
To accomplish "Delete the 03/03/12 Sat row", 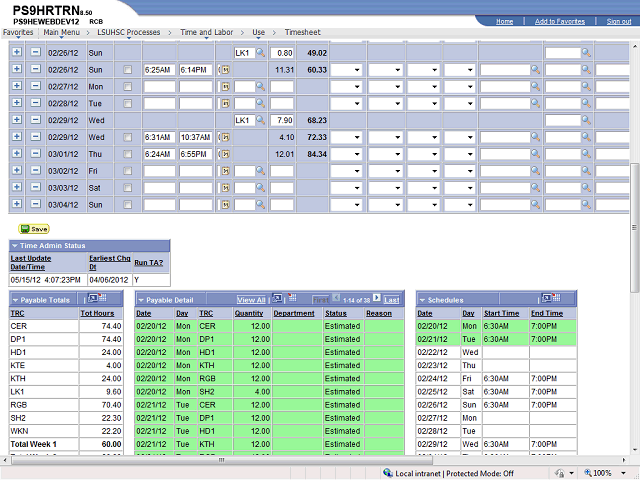I will (36, 187).
